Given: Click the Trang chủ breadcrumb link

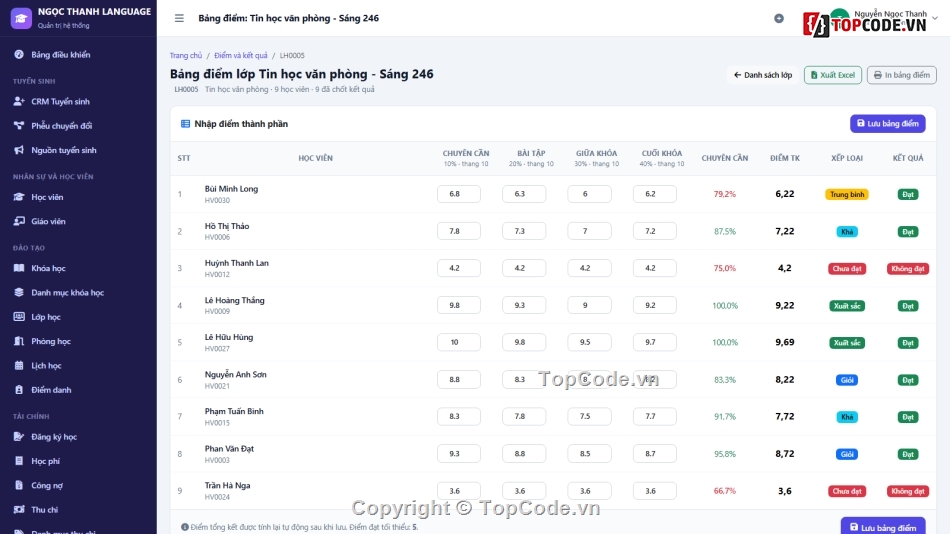Looking at the screenshot, I should tap(185, 55).
